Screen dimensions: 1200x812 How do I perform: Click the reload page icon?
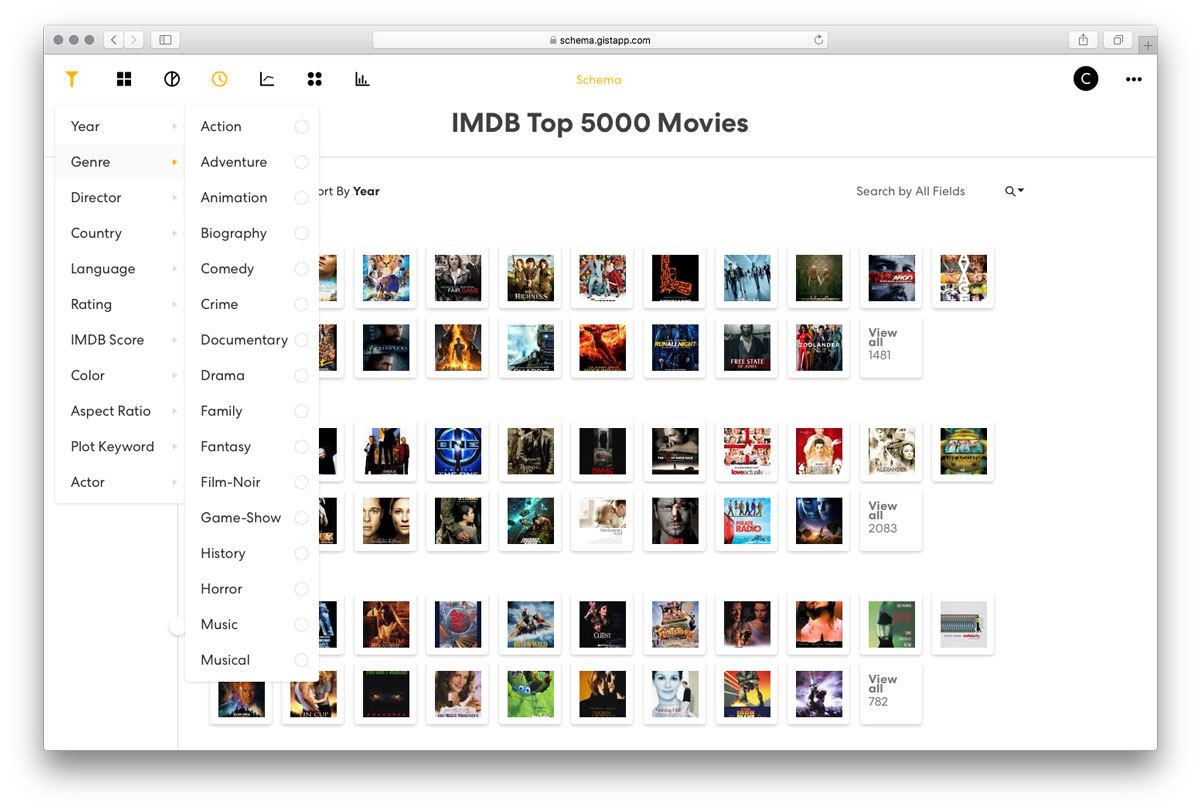819,40
